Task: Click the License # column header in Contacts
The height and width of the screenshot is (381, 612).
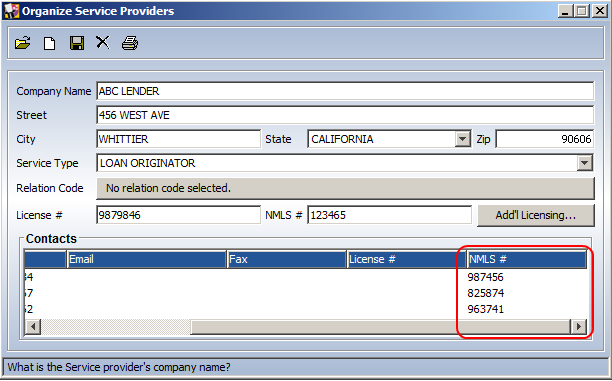Action: tap(406, 259)
